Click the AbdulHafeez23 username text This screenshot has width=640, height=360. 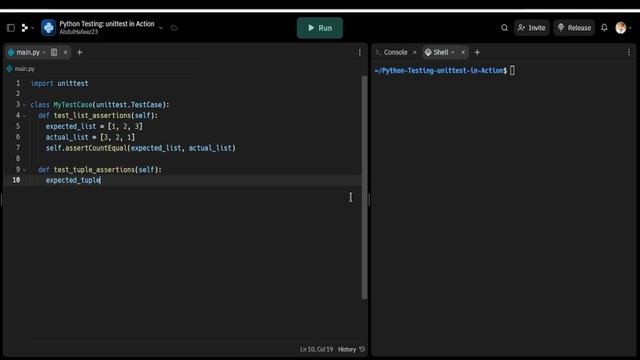click(x=78, y=32)
